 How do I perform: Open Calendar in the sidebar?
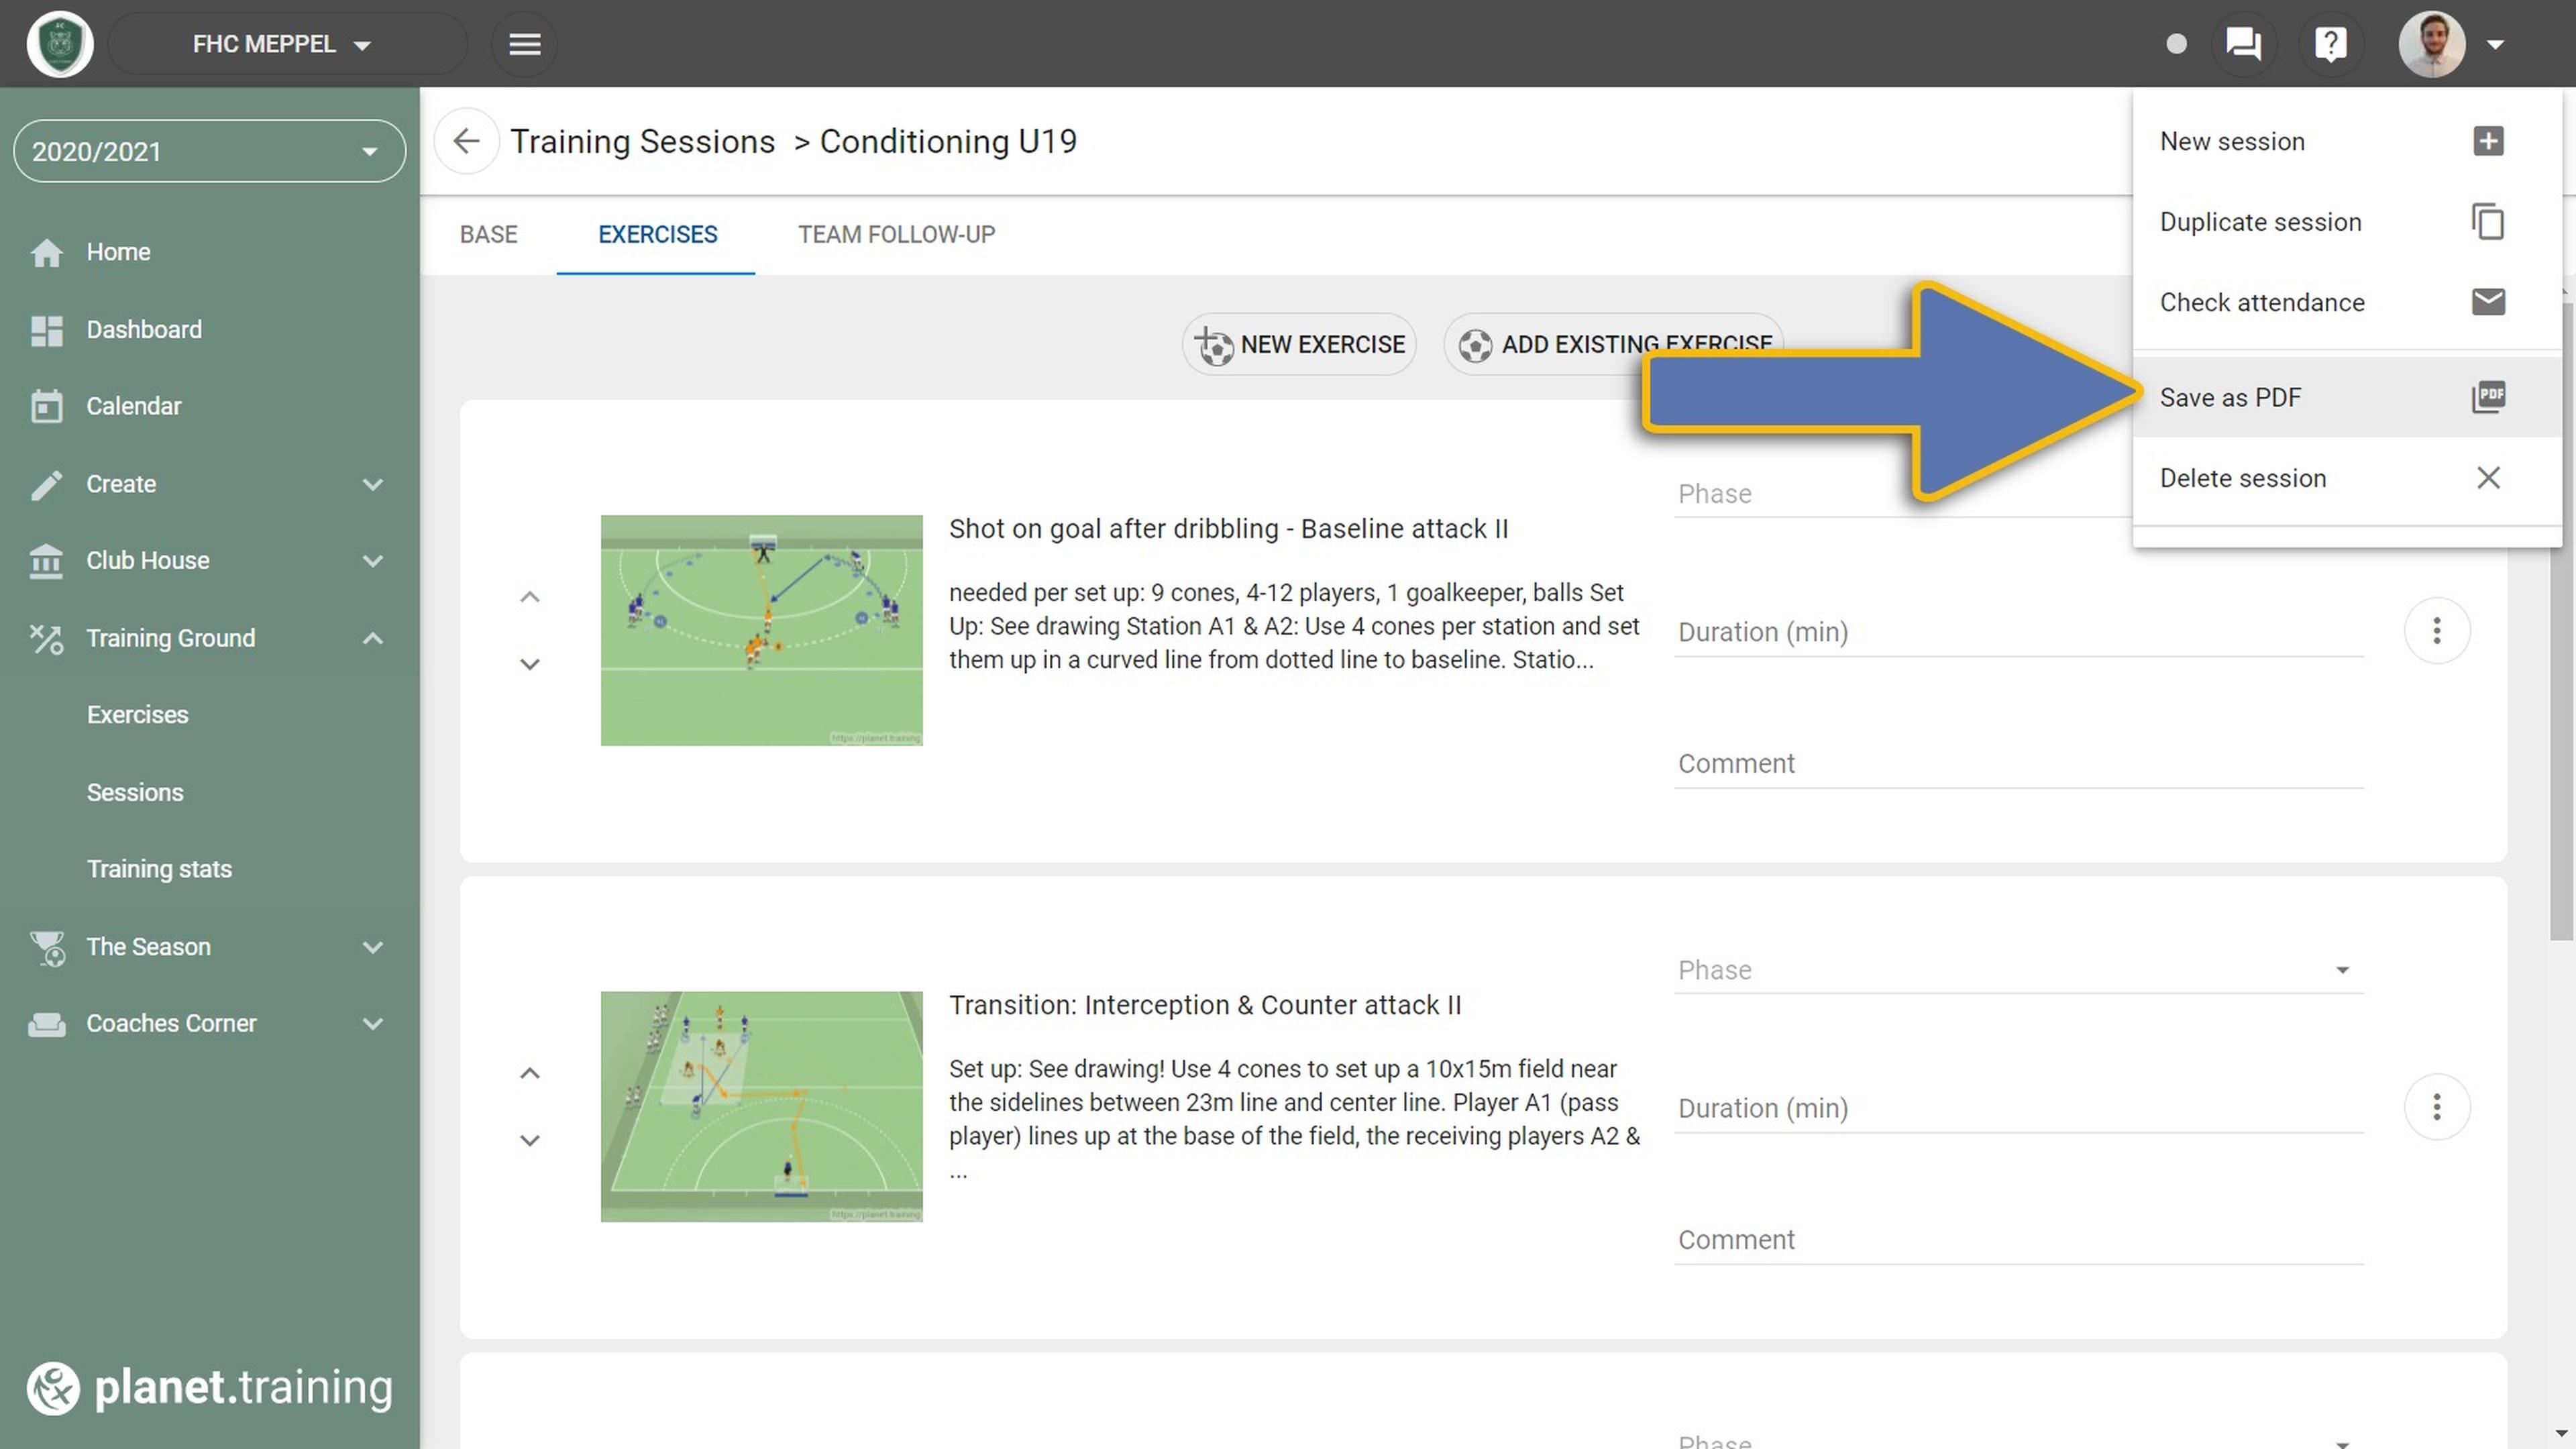click(x=209, y=406)
